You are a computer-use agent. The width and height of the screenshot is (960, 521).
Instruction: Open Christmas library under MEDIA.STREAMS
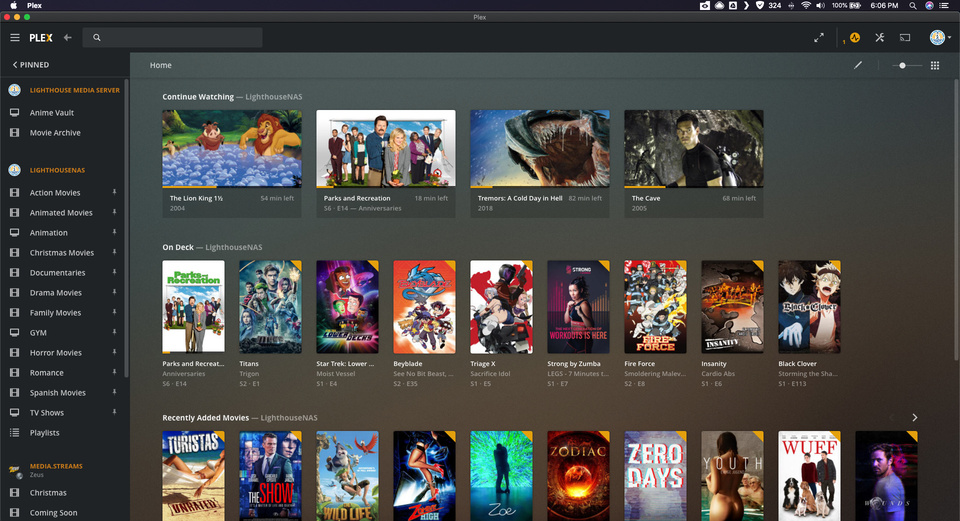(x=48, y=493)
